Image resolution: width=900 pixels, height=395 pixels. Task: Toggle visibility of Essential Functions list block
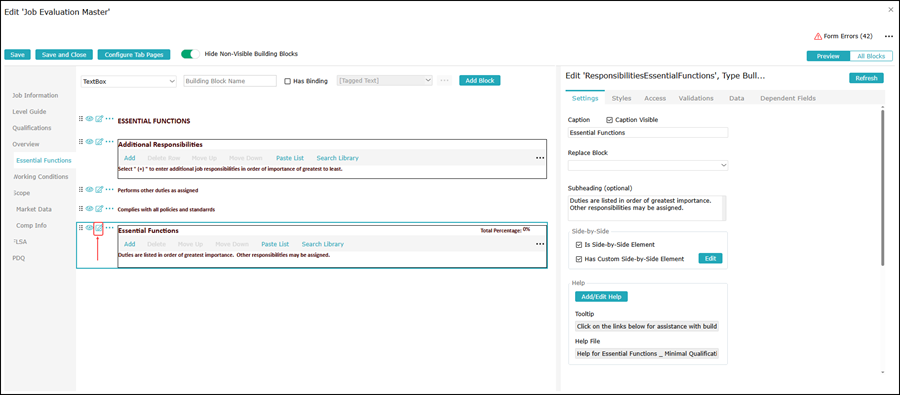click(x=90, y=229)
